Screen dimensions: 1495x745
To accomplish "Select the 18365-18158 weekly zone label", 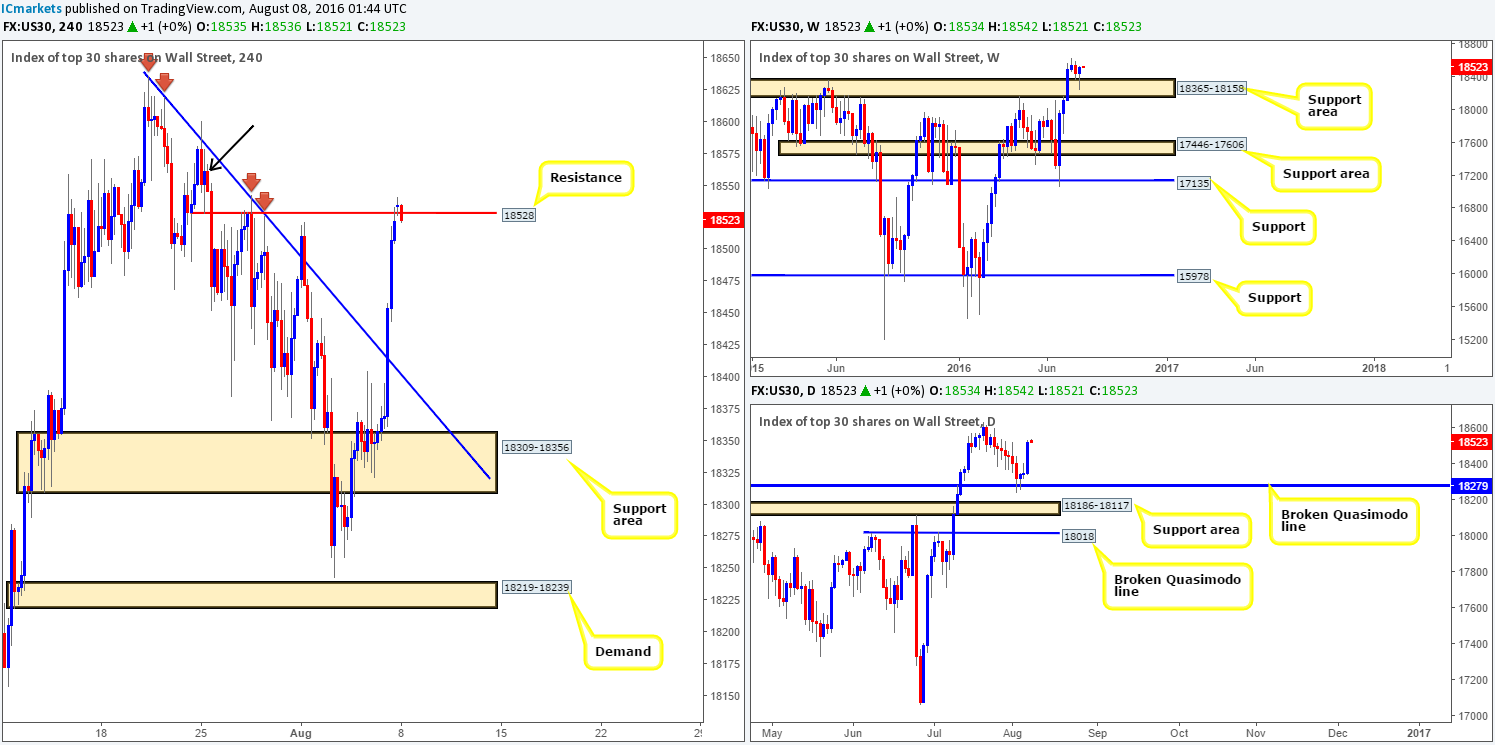I will click(1212, 88).
